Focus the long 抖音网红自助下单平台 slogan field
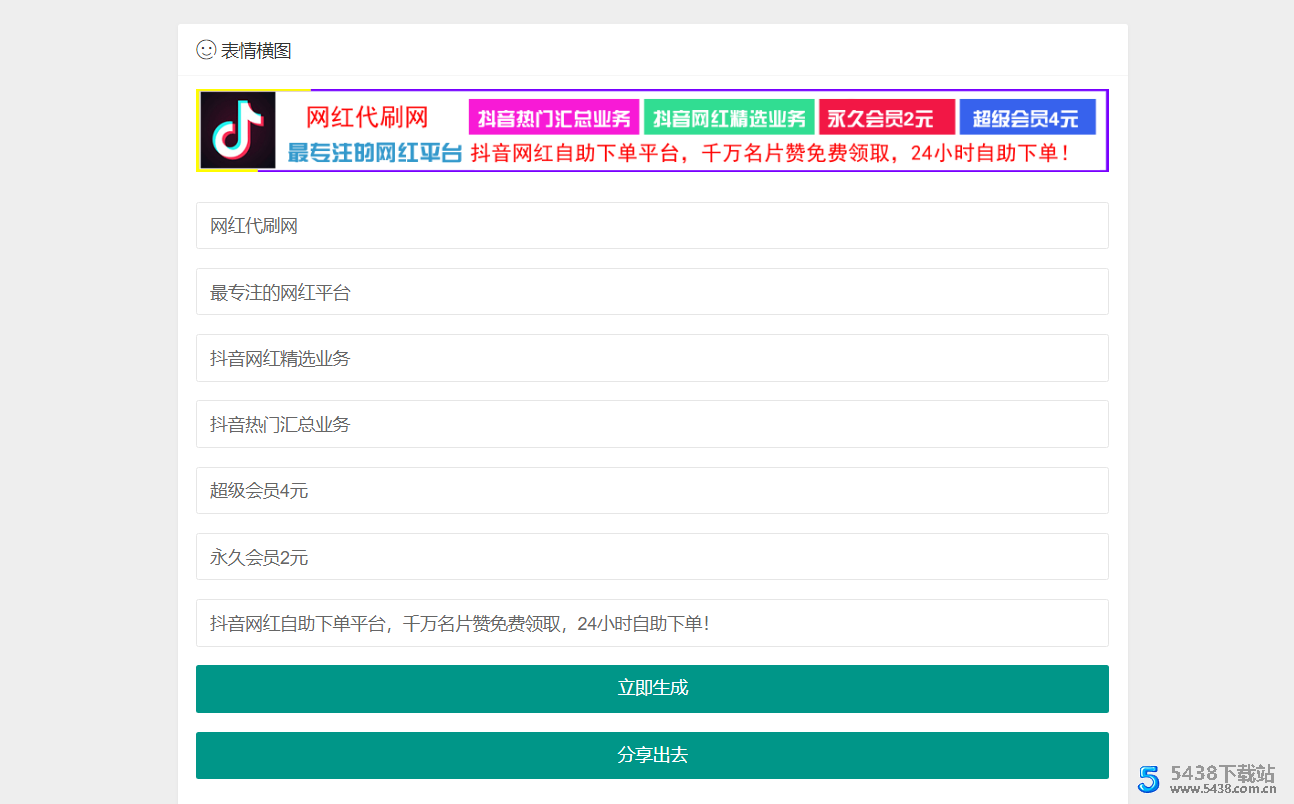The width and height of the screenshot is (1294, 804). click(652, 623)
